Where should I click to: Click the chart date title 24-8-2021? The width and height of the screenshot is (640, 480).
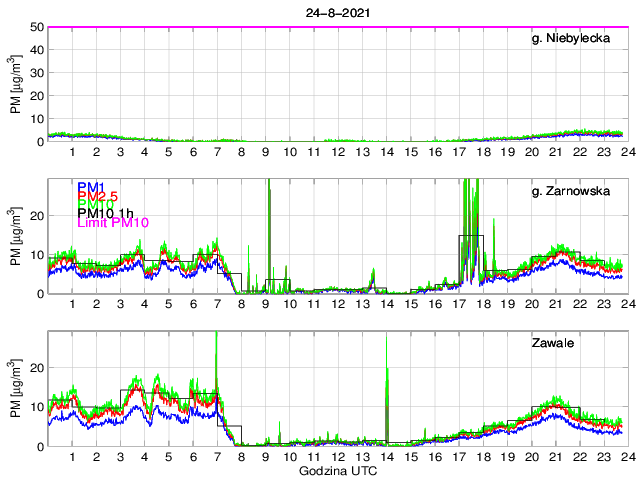[x=336, y=13]
